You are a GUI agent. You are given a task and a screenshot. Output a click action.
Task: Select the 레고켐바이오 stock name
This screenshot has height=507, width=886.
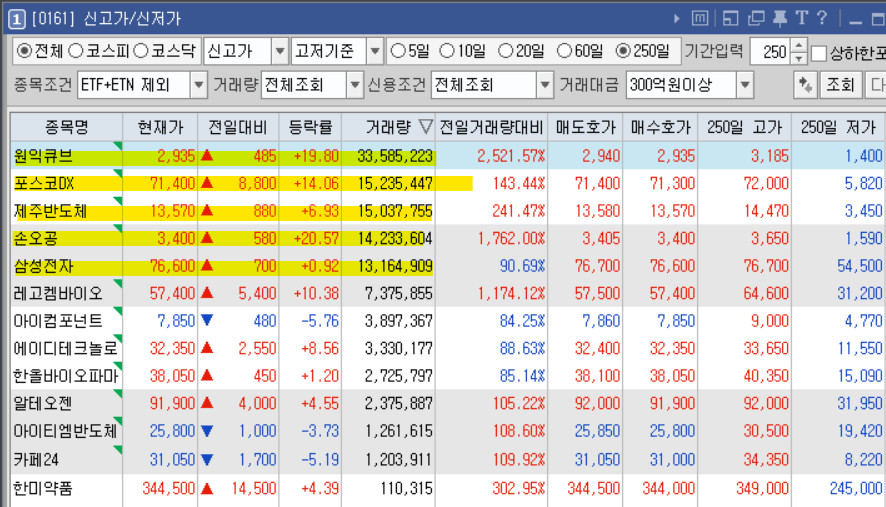pos(58,293)
